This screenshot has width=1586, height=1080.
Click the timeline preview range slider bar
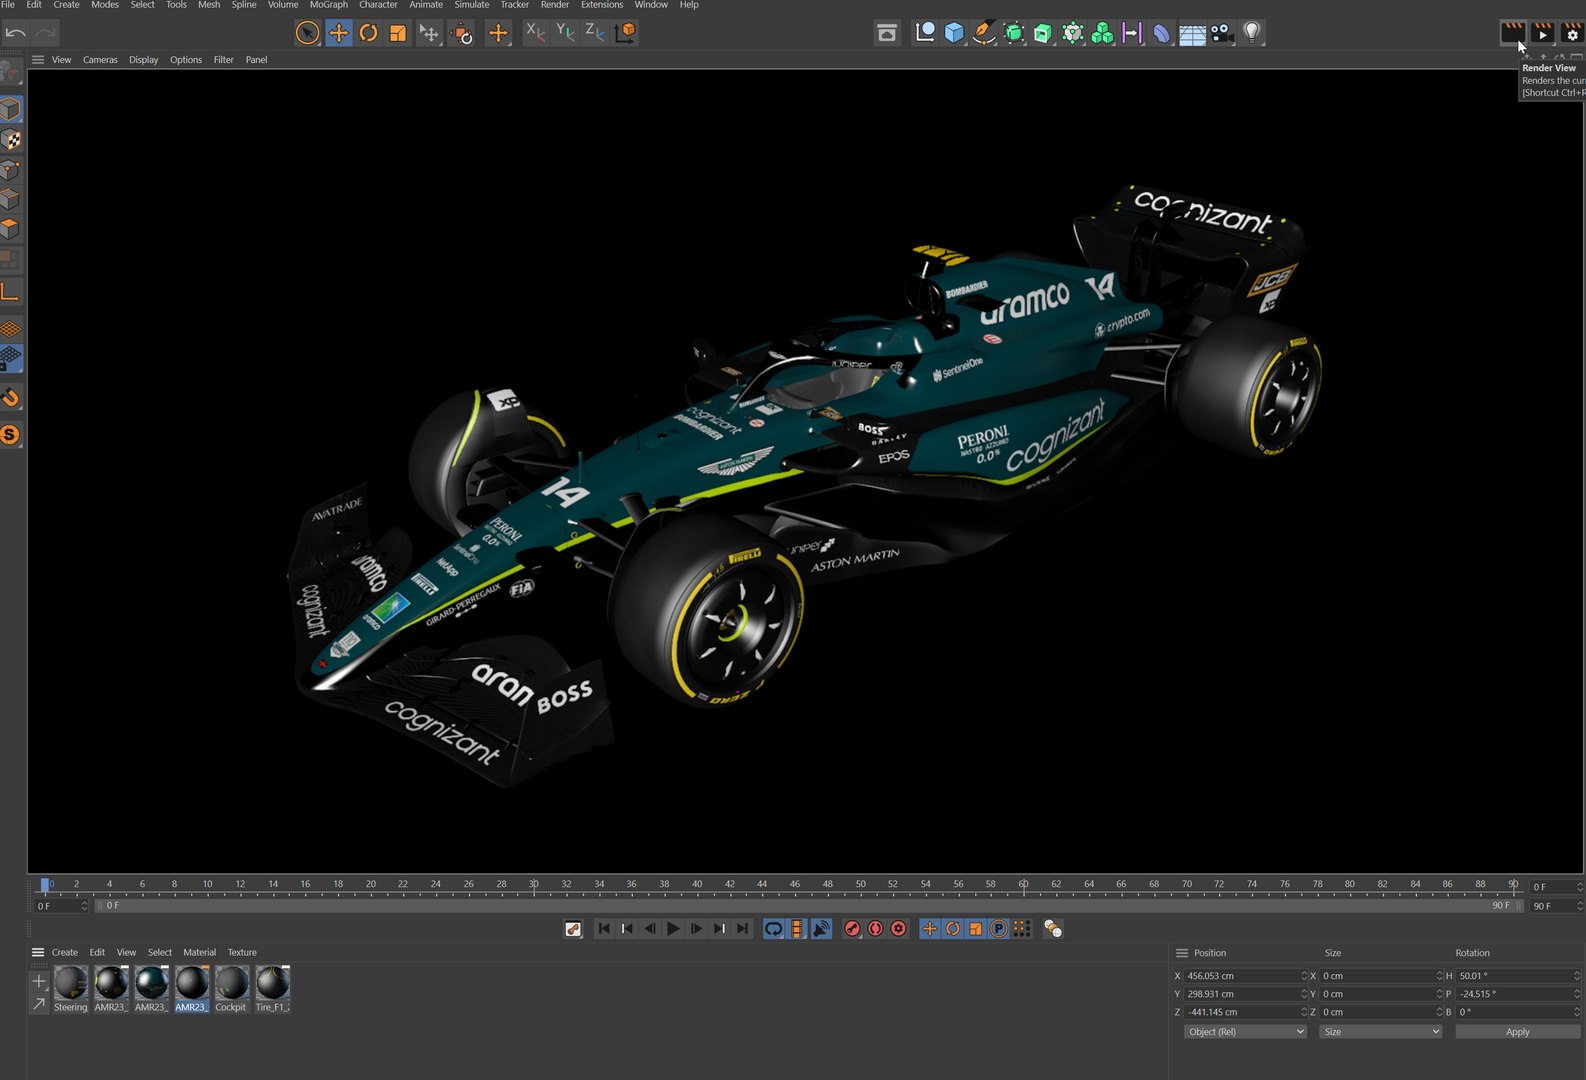[x=808, y=906]
